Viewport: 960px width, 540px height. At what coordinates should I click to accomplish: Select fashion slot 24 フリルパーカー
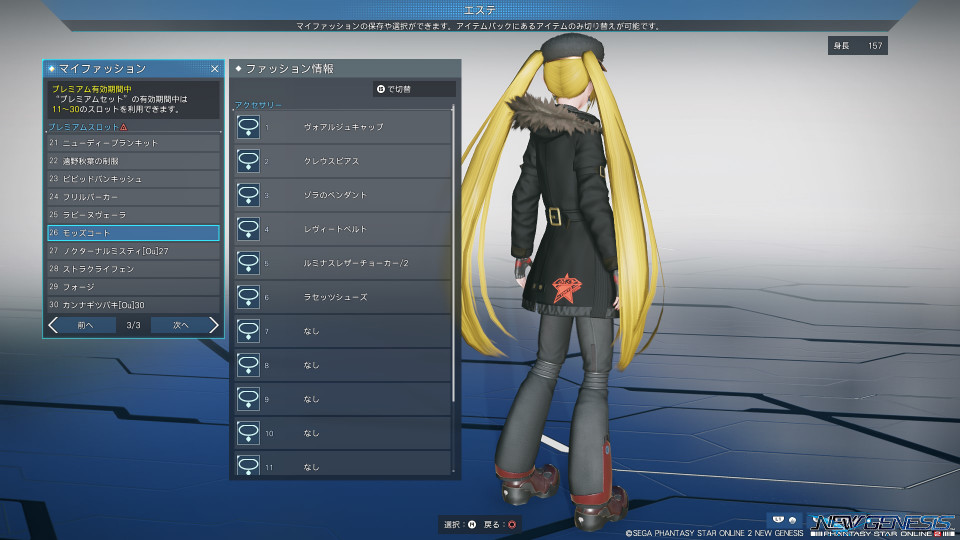click(x=133, y=197)
